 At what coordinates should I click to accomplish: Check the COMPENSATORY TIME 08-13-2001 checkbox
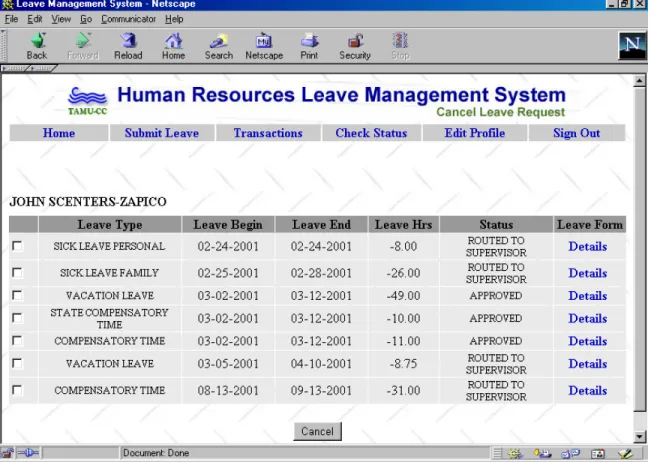click(x=17, y=390)
